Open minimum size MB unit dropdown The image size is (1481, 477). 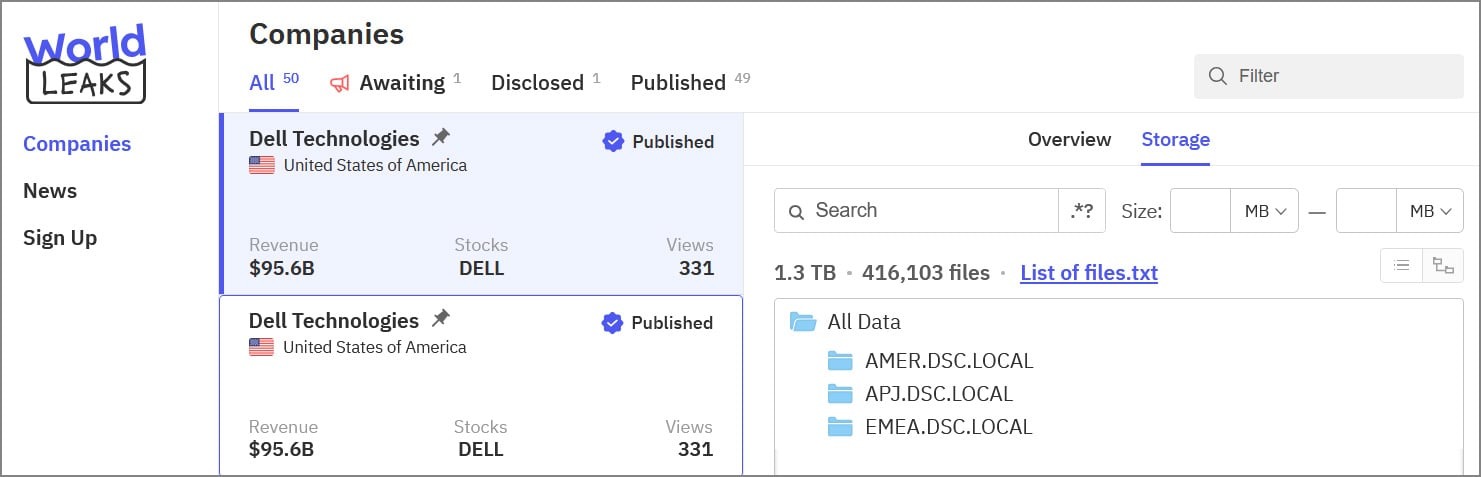1265,211
